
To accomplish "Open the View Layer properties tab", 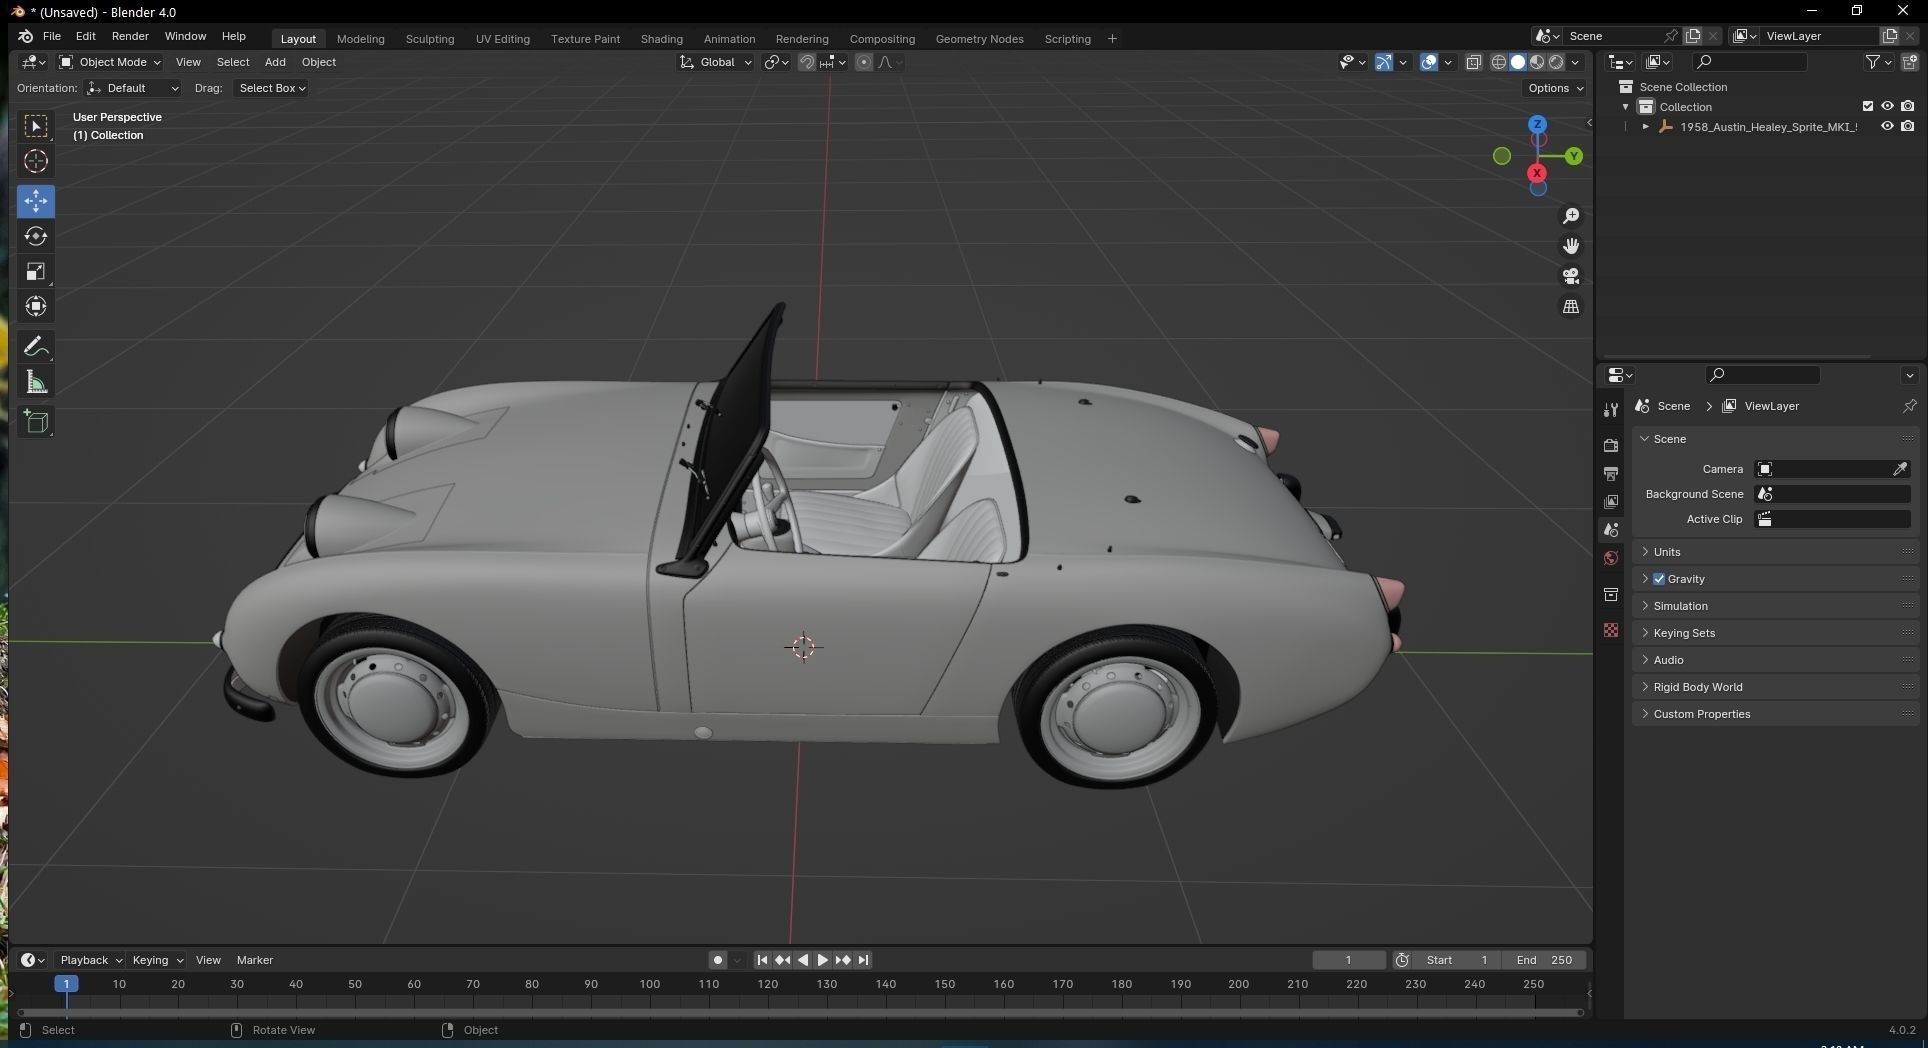I will (x=1610, y=501).
